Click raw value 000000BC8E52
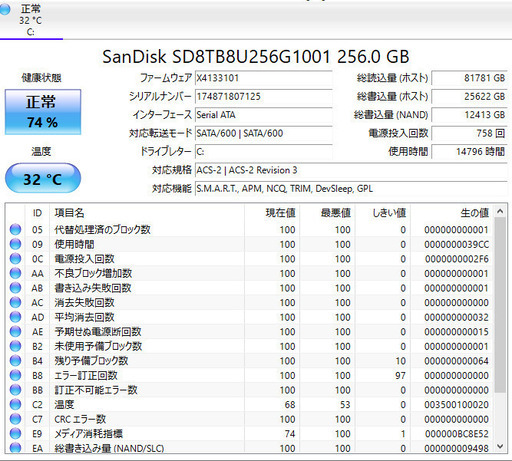 (x=456, y=434)
